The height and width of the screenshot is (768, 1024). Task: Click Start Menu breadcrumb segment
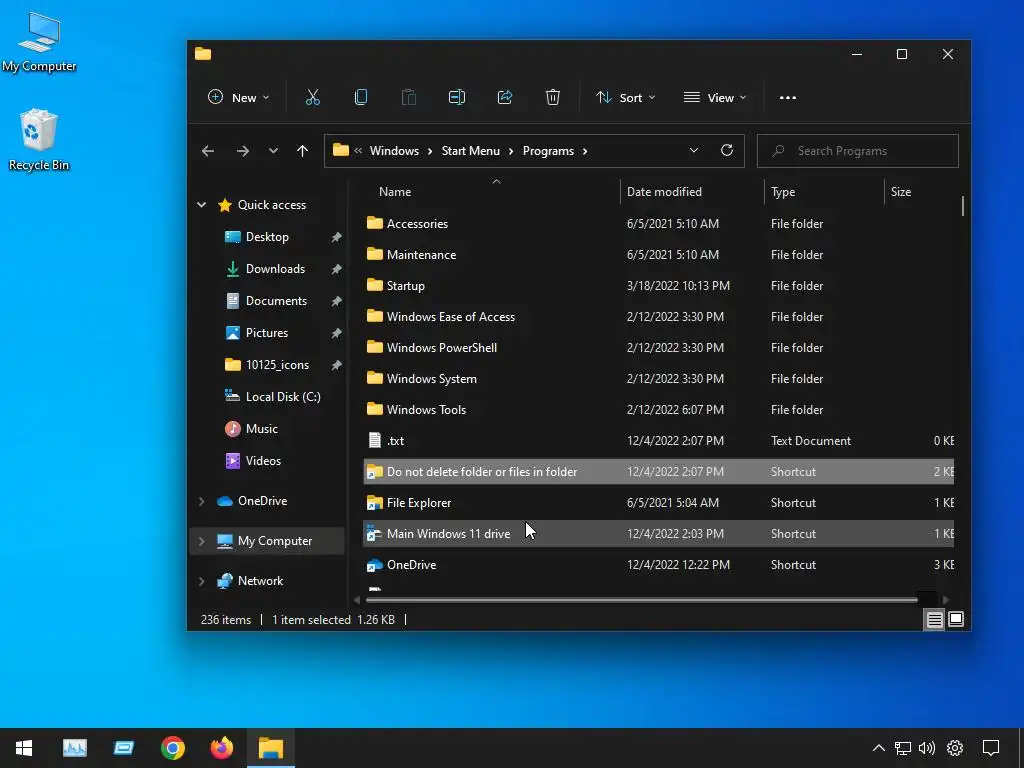[470, 151]
